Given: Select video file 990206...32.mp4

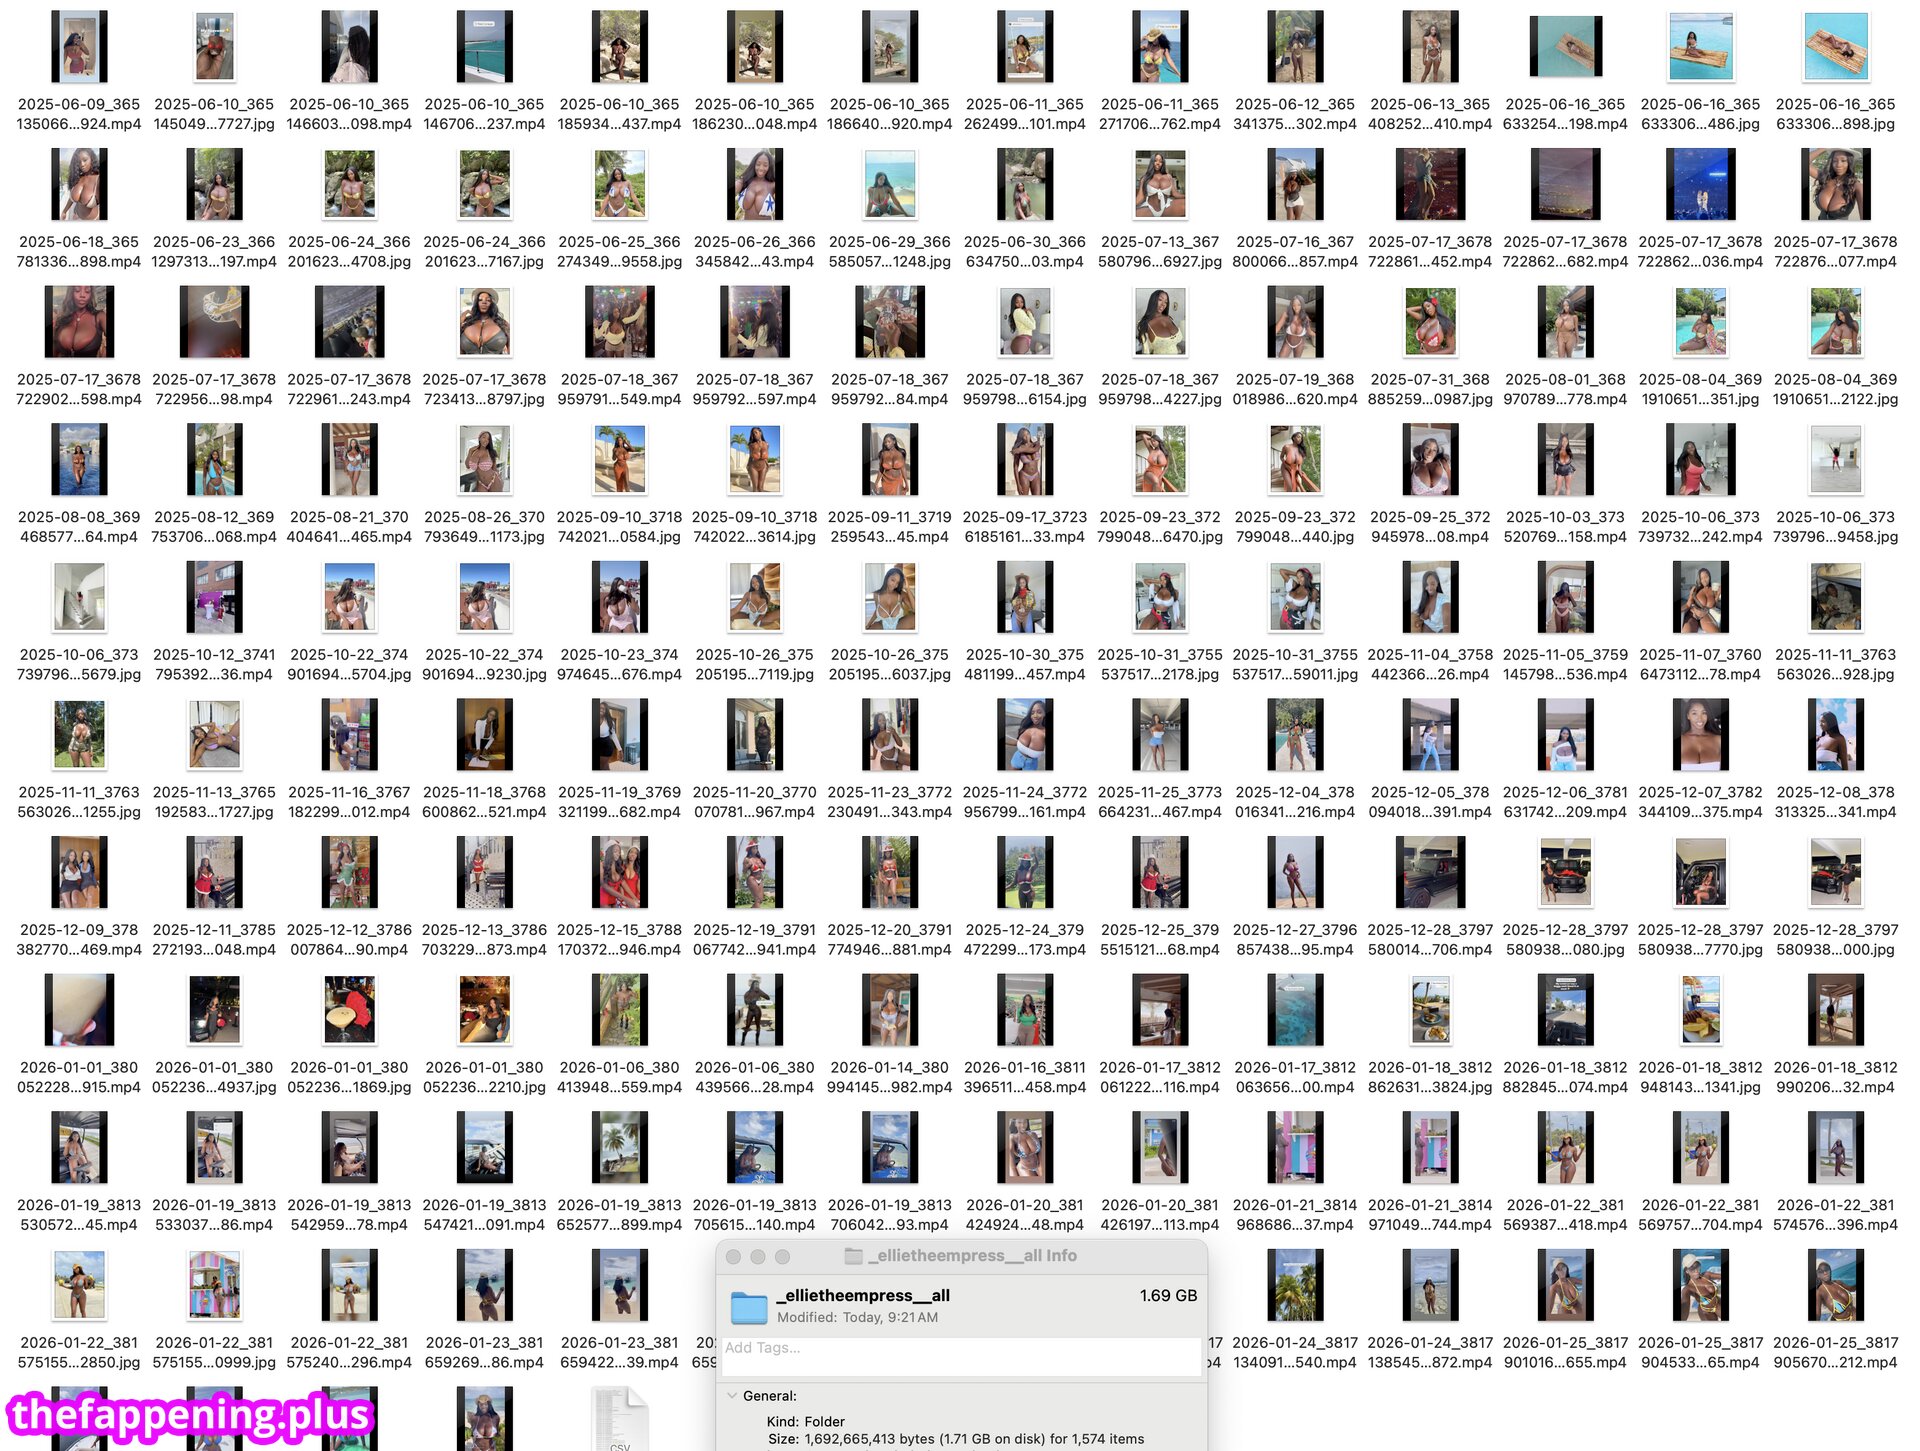Looking at the screenshot, I should (x=1835, y=1010).
